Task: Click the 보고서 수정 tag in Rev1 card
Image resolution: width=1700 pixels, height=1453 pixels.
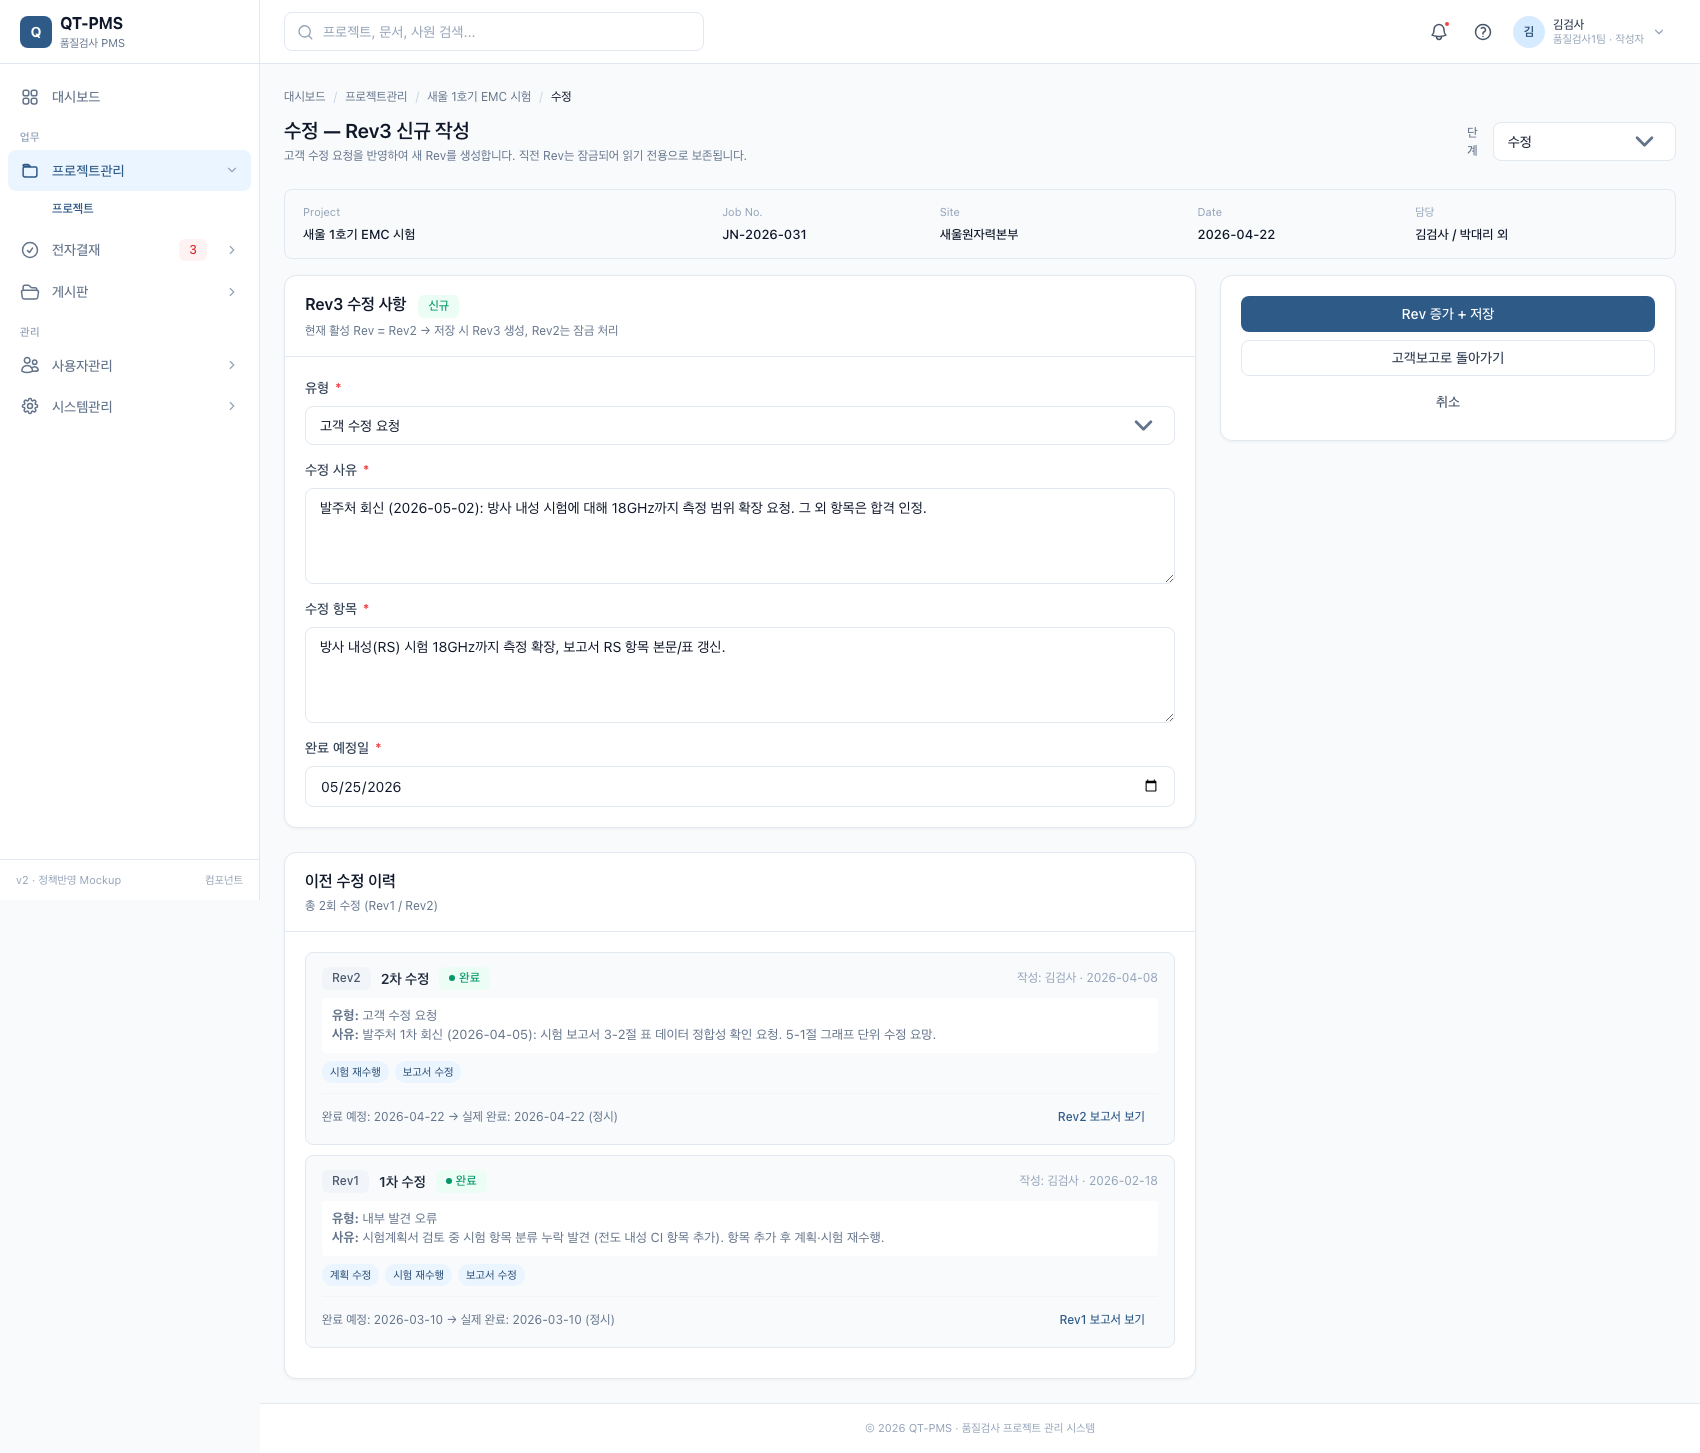Action: tap(491, 1275)
